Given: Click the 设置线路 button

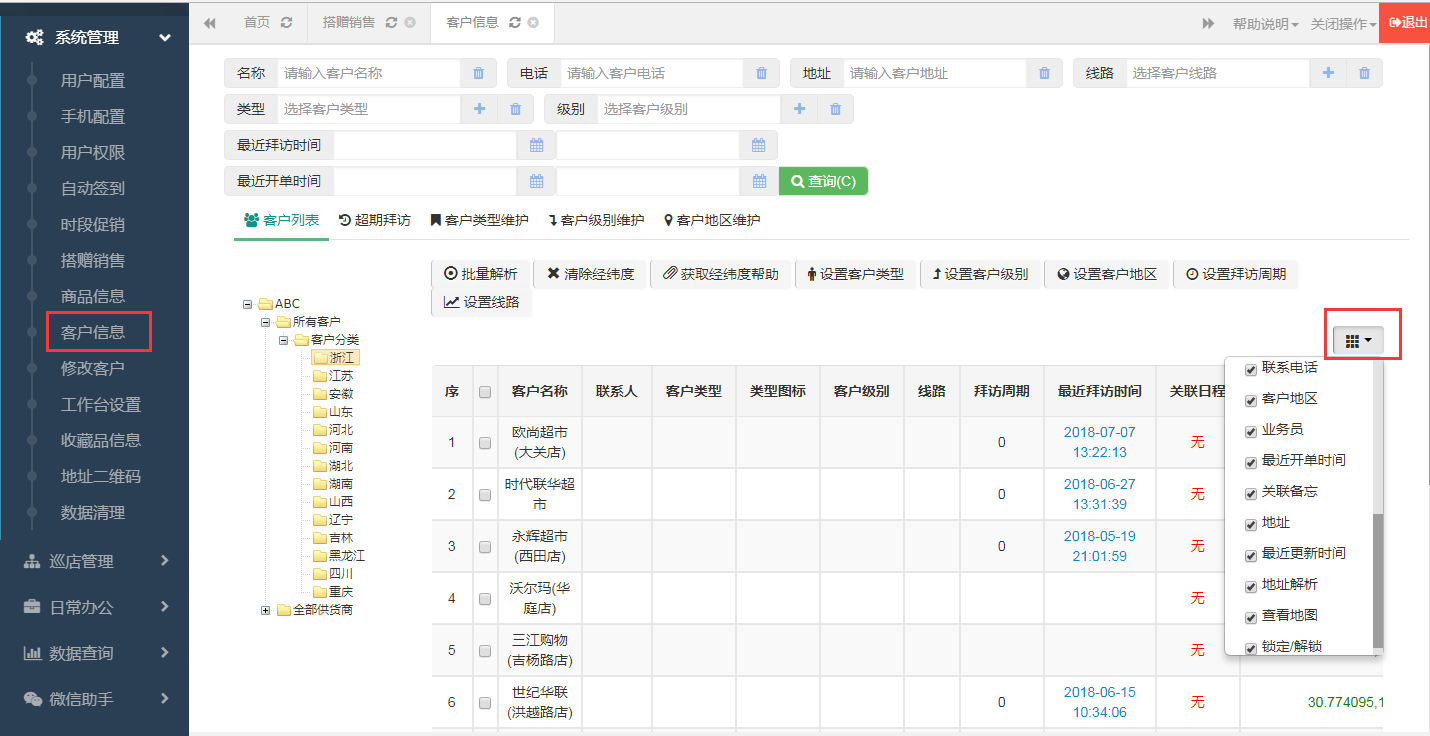Looking at the screenshot, I should 482,302.
